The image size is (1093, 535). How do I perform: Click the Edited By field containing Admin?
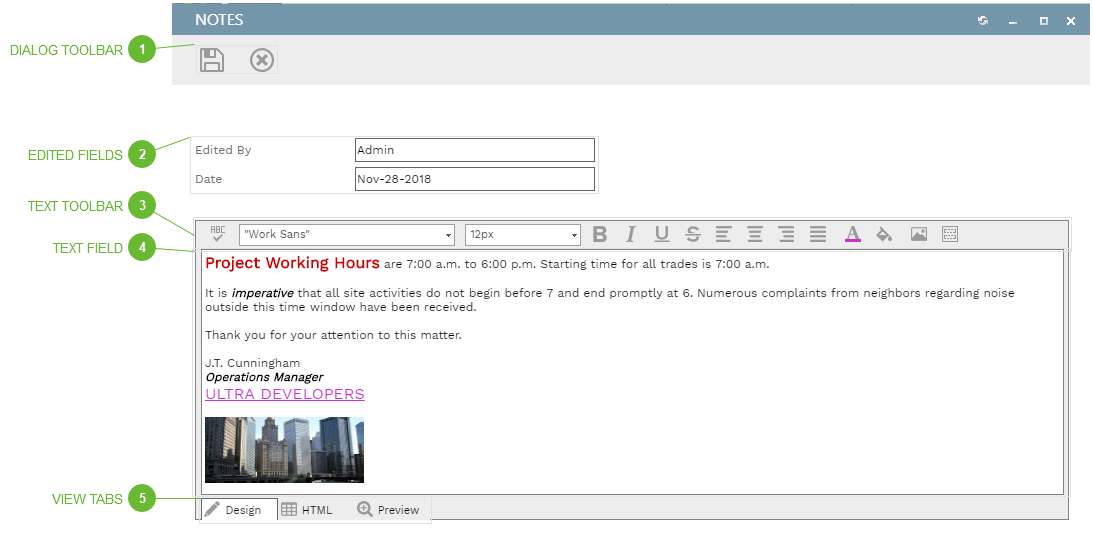[475, 150]
